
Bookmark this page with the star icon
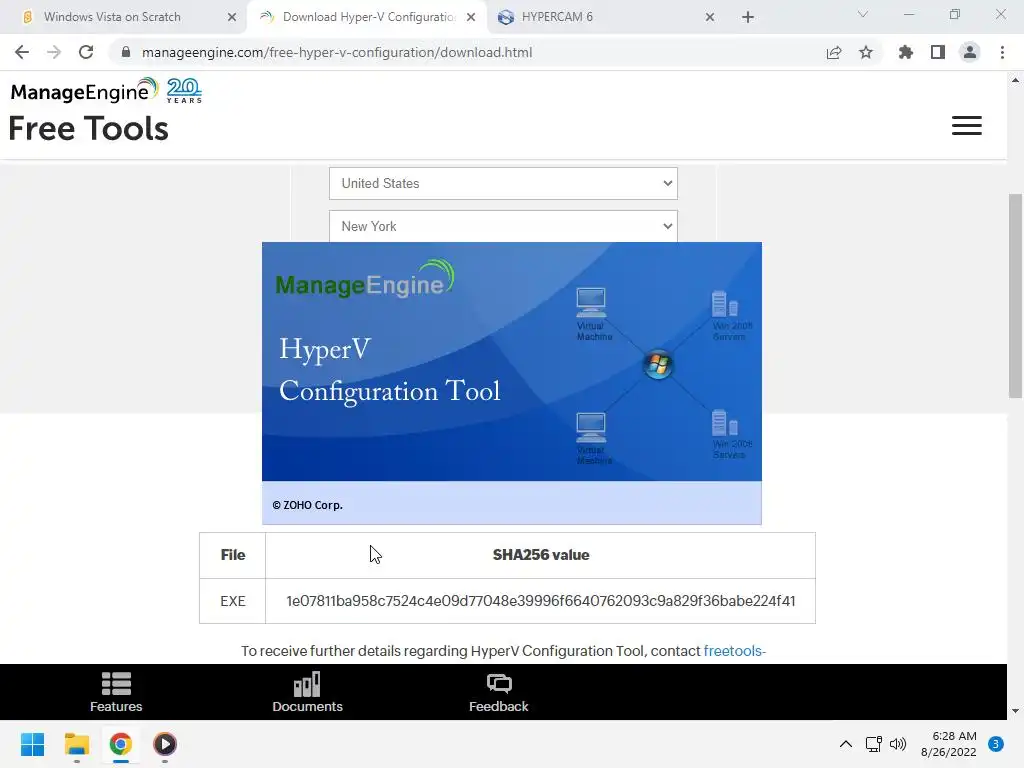[x=866, y=52]
